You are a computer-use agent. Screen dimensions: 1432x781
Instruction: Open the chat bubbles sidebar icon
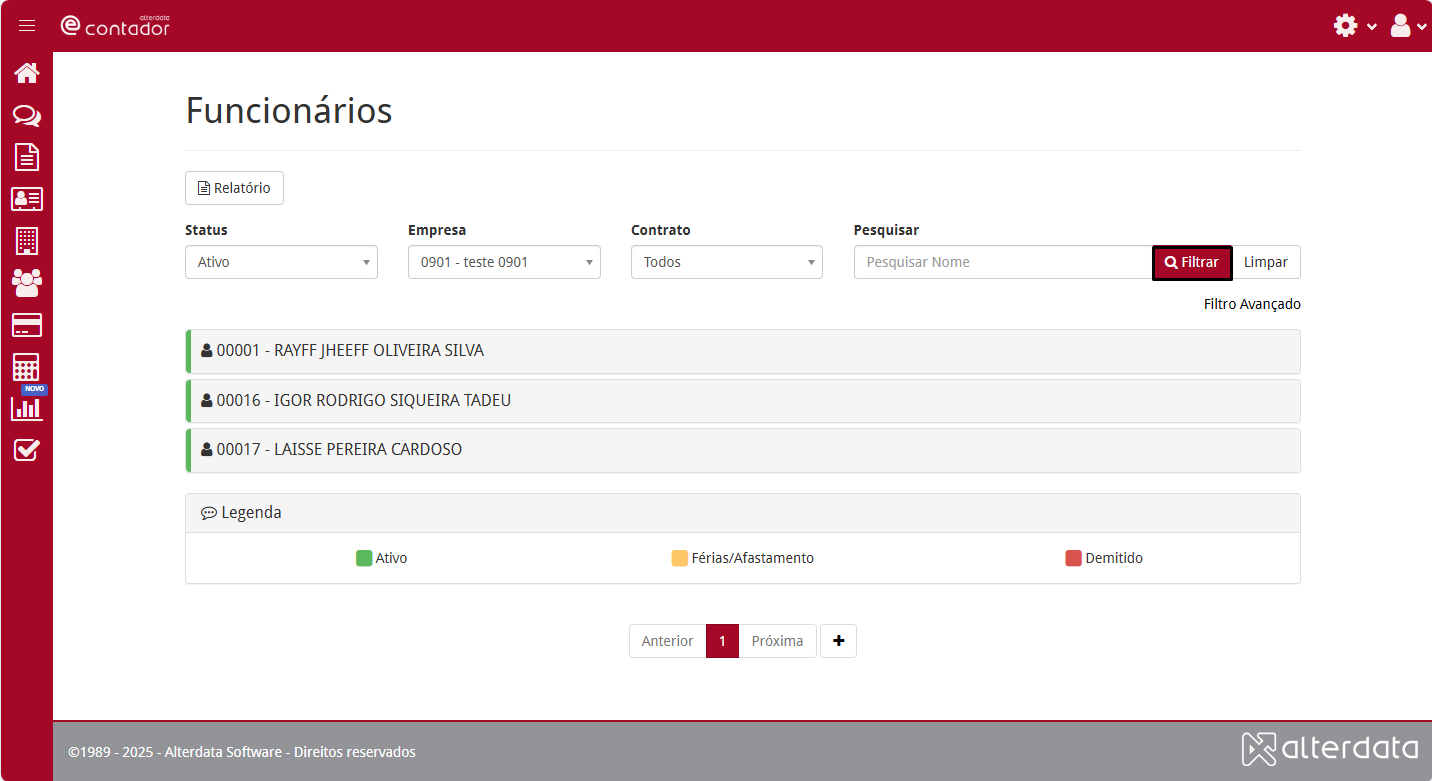[27, 116]
